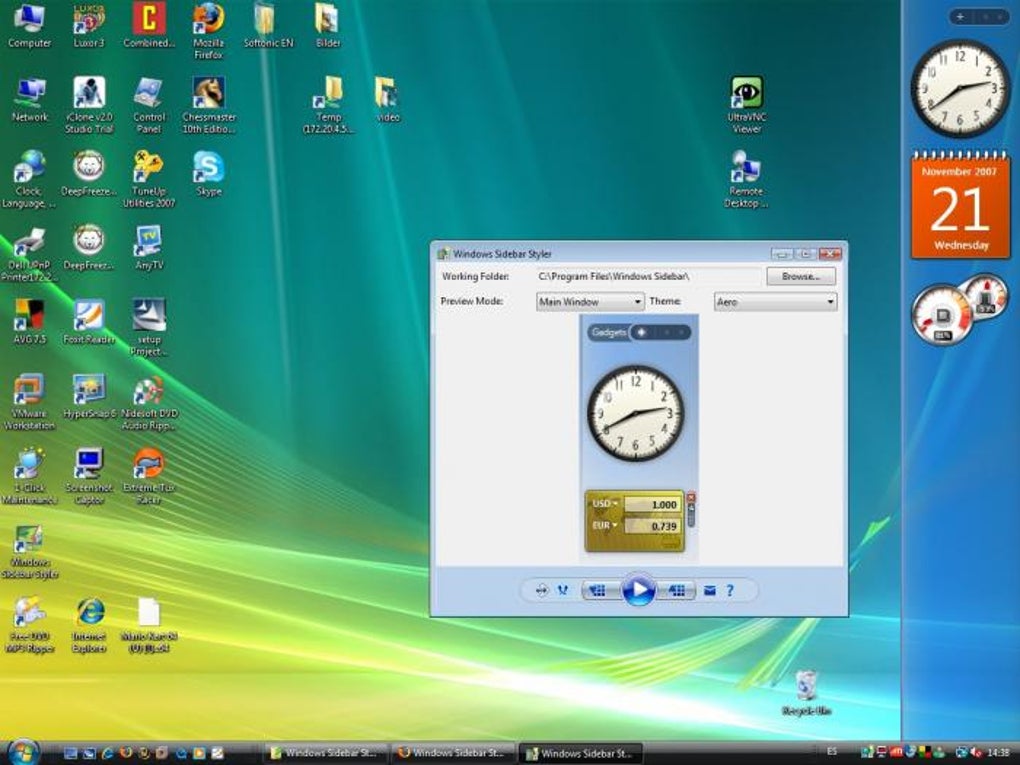Screen dimensions: 1020x765
Task: Click the ES language indicator on the taskbar
Action: click(x=832, y=752)
